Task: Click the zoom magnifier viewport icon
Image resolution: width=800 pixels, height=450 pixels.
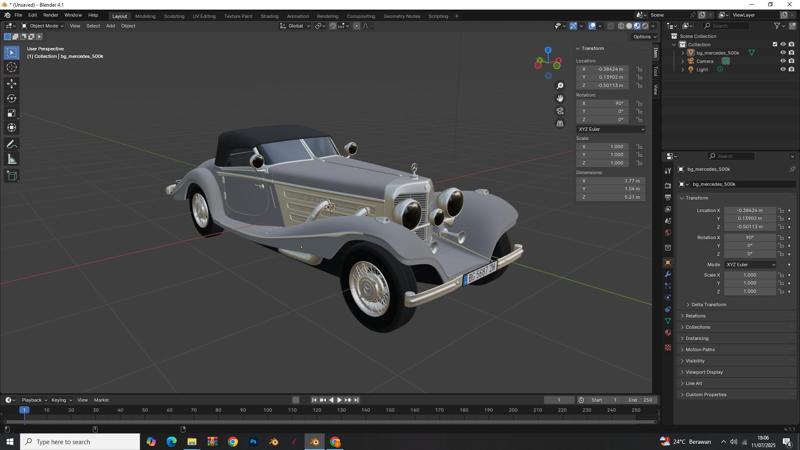Action: (560, 86)
